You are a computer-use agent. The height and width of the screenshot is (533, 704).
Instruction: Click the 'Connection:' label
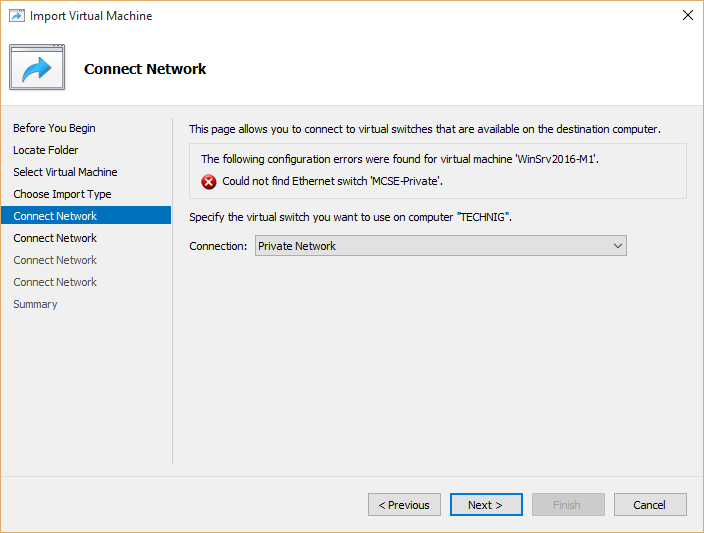(x=218, y=246)
